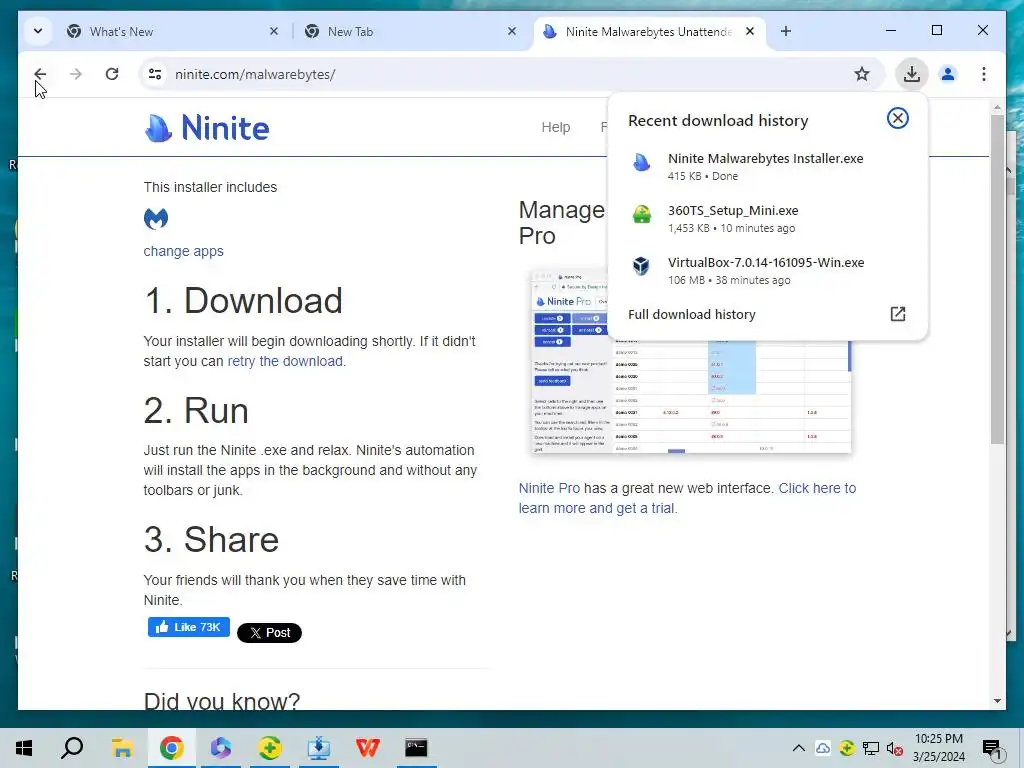Close the Recent download history popup
This screenshot has height=768, width=1024.
click(x=897, y=118)
